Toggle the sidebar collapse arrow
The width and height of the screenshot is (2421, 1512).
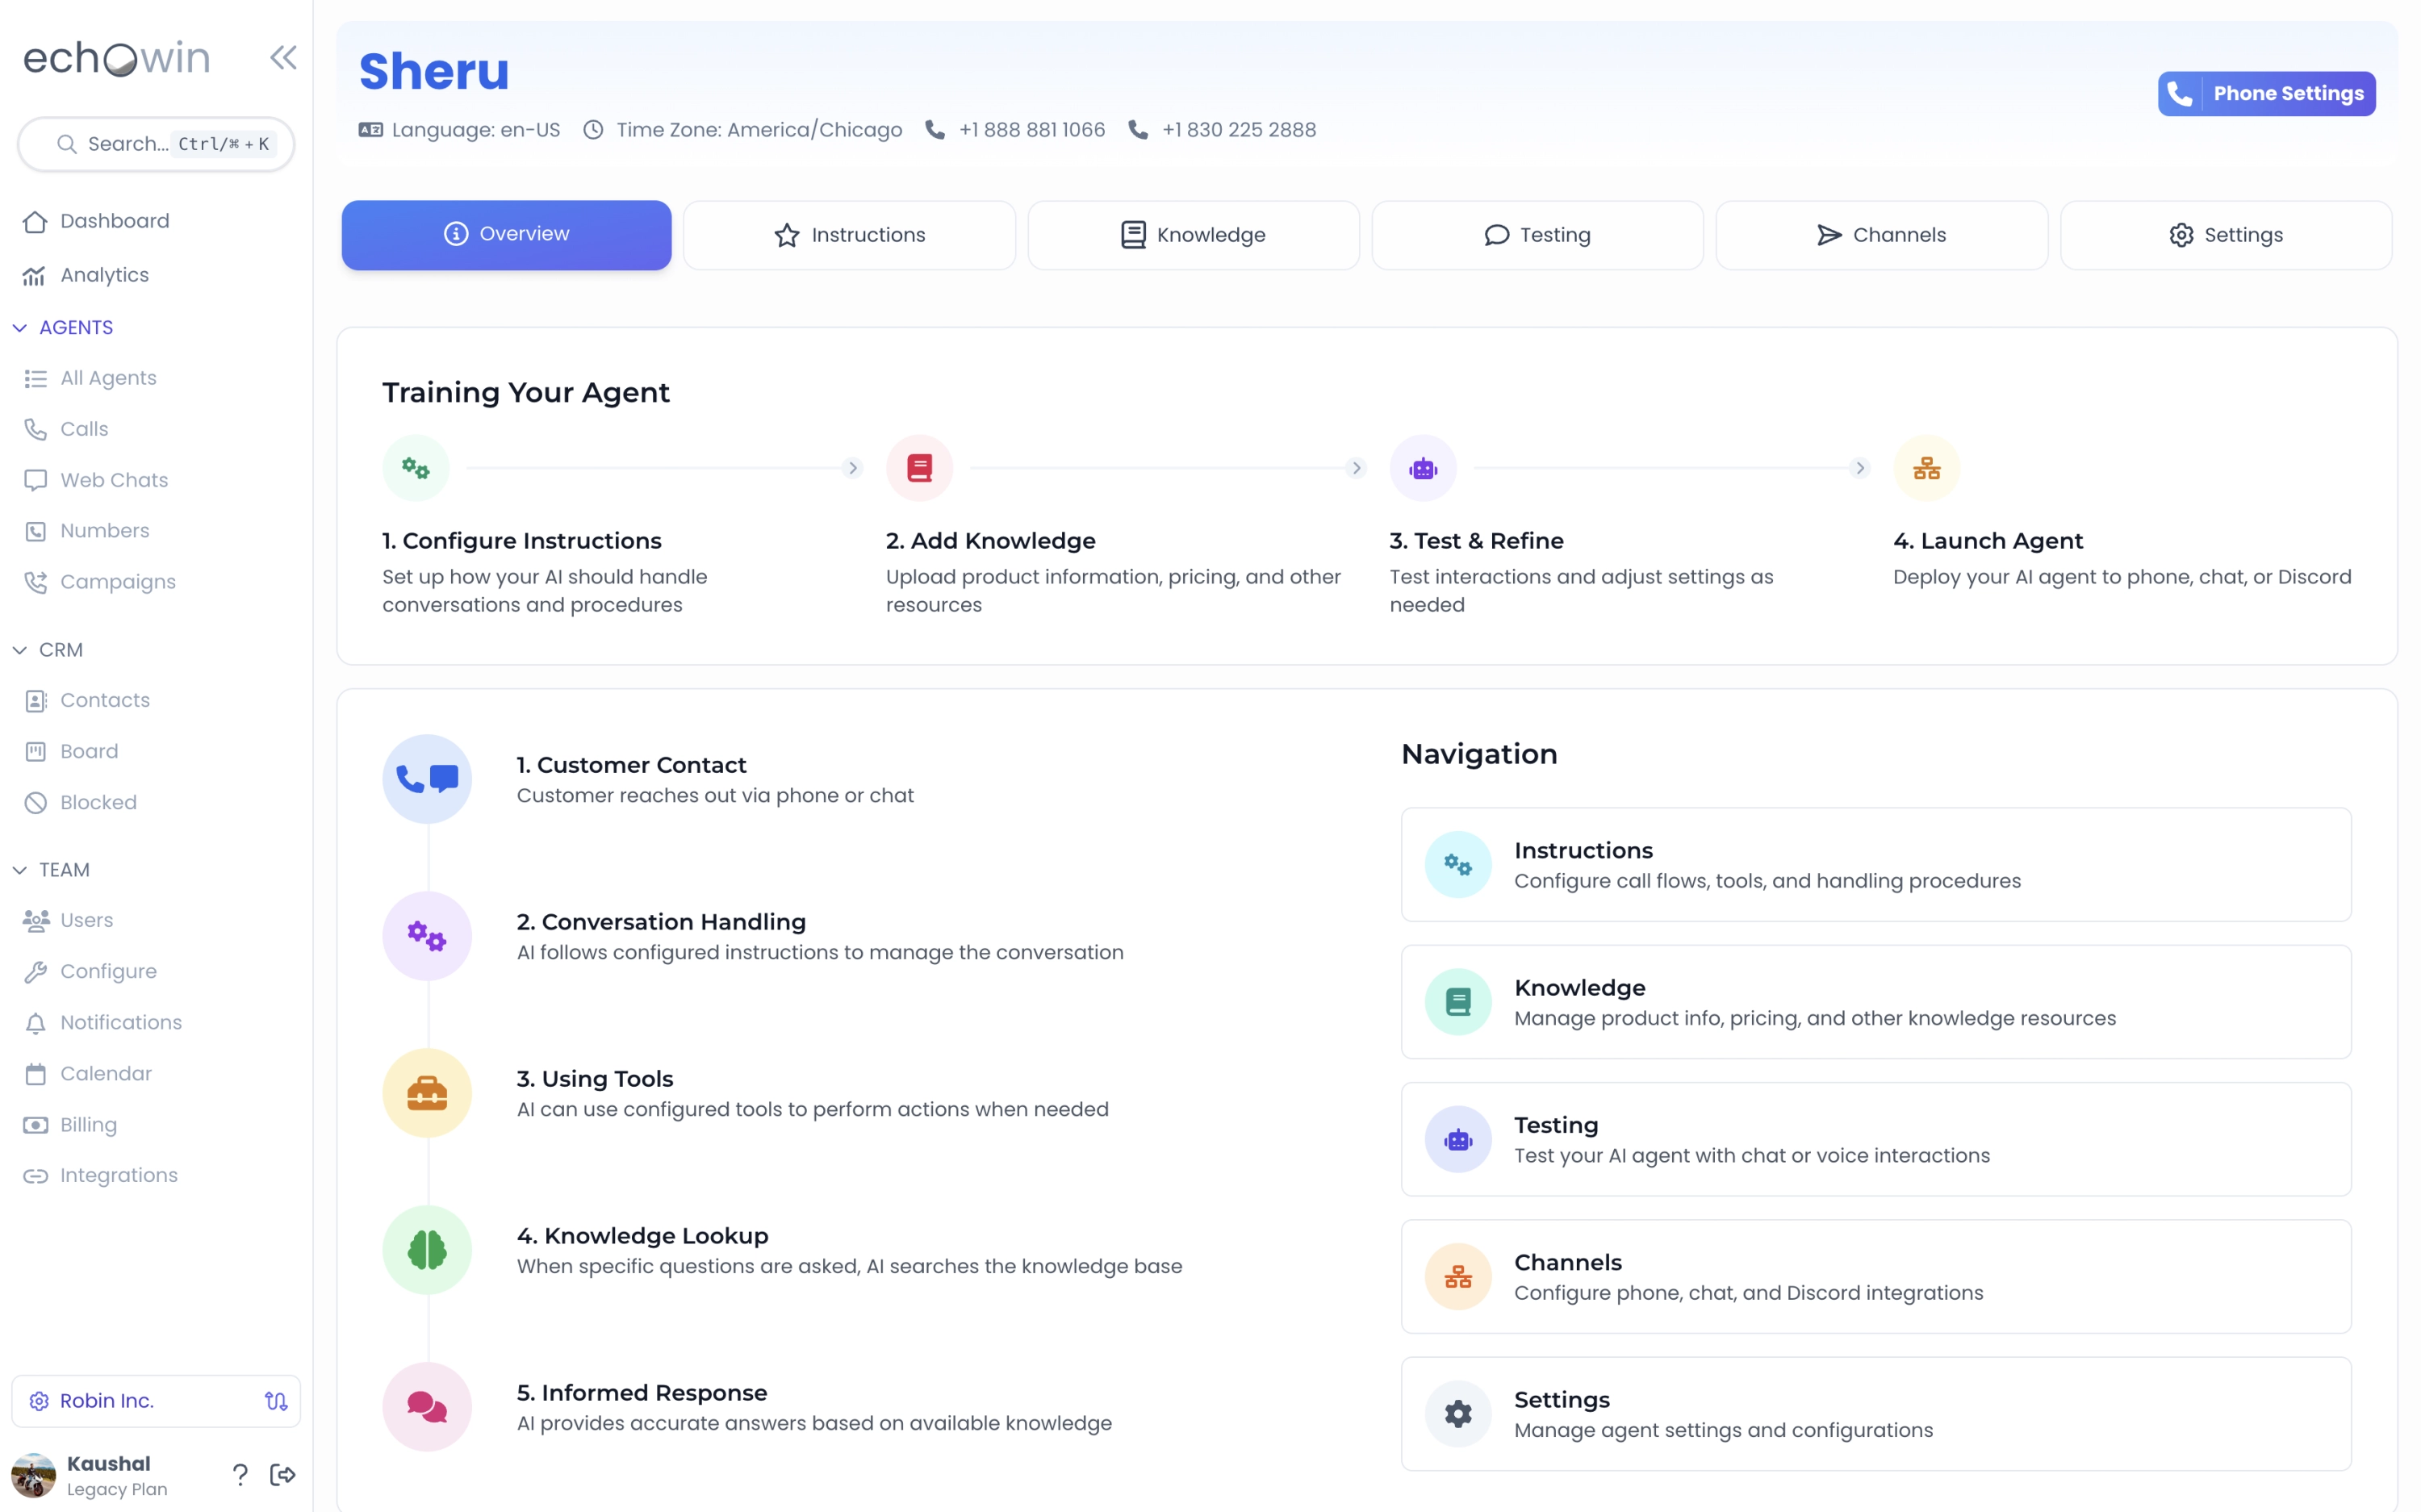pyautogui.click(x=282, y=57)
